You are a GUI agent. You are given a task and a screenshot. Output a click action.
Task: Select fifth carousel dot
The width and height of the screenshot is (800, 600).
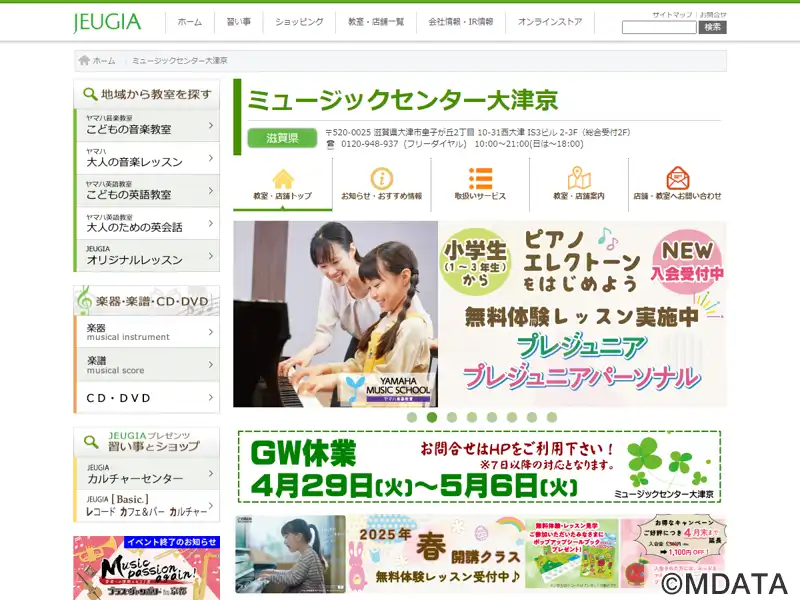(492, 417)
